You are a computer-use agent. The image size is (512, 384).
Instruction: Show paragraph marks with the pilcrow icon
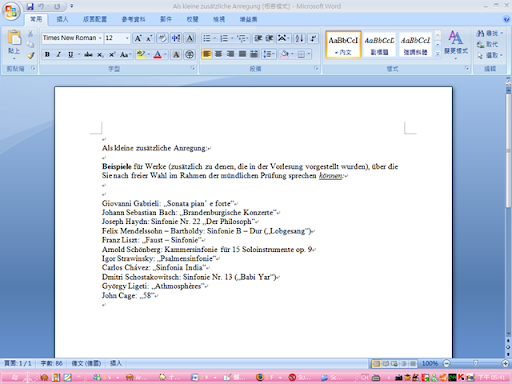point(313,38)
